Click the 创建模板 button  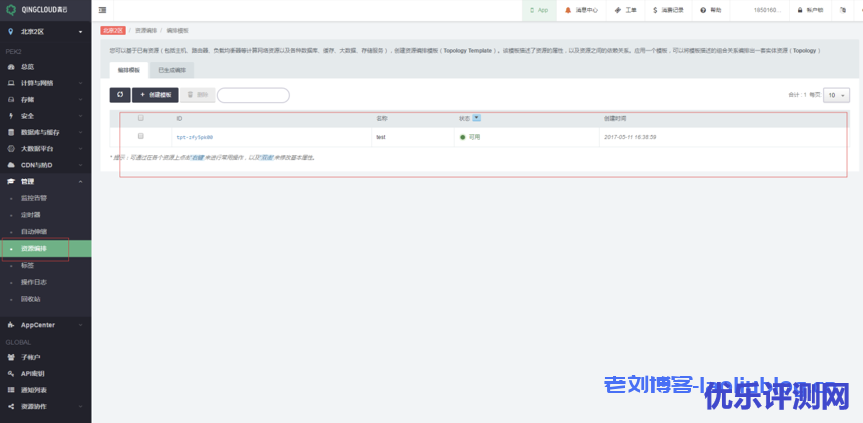155,95
